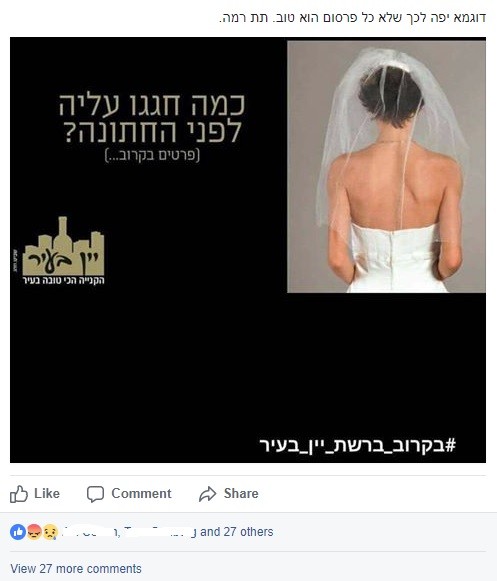
Task: Expand 'View 27 more comments'
Action: pyautogui.click(x=76, y=569)
